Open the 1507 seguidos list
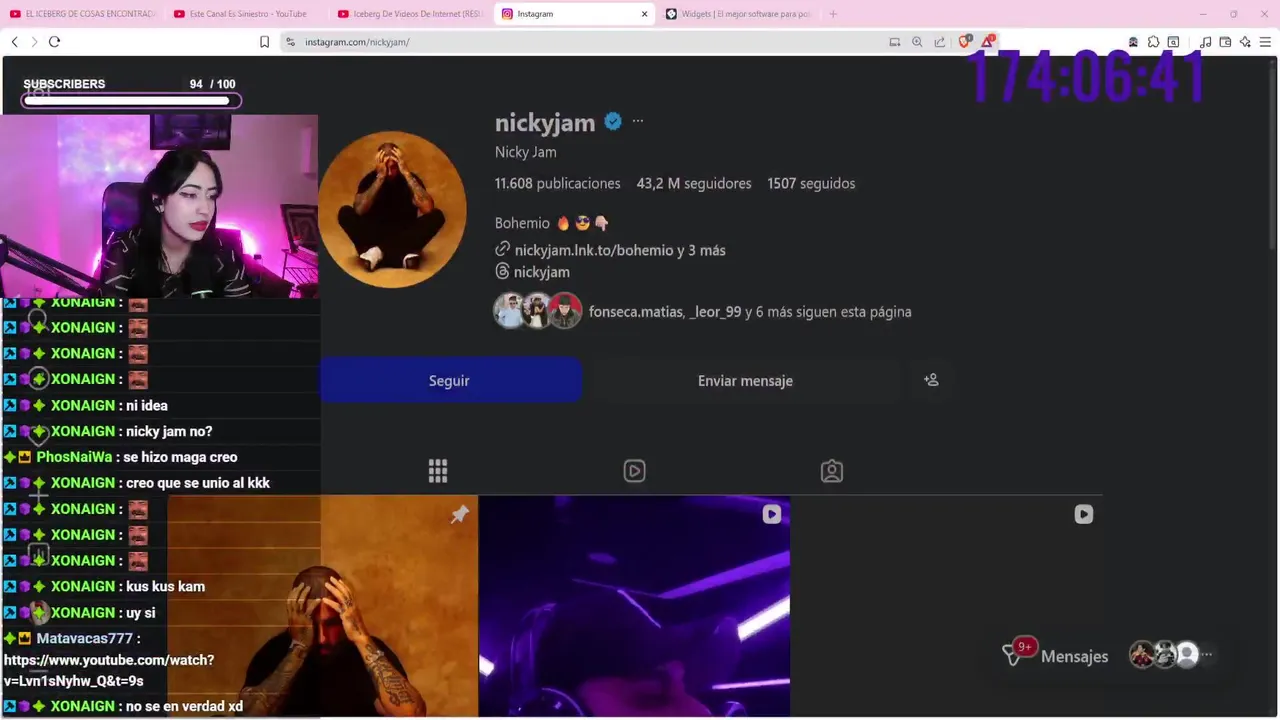Viewport: 1280px width, 720px height. (x=811, y=184)
